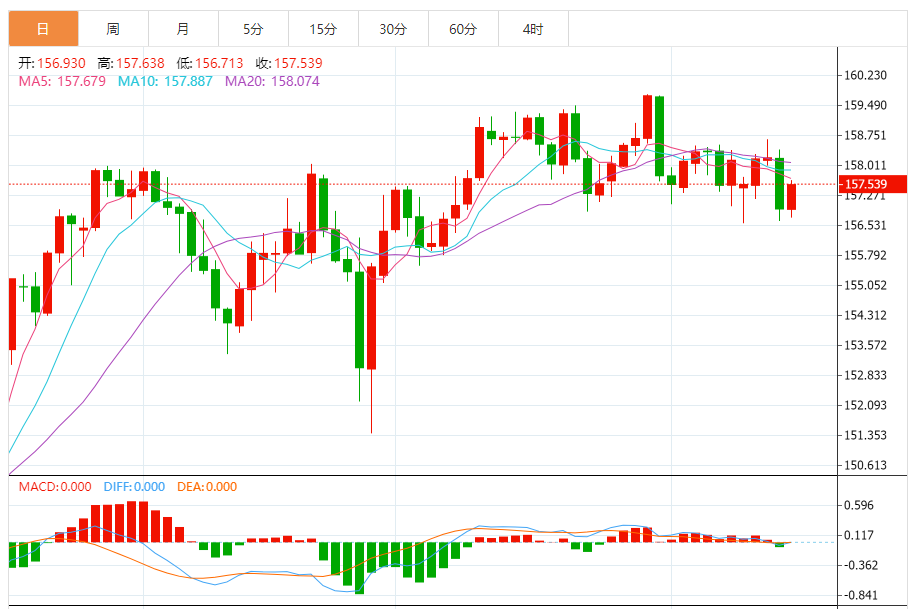The image size is (914, 609).
Task: Click the 154.312 price axis label
Action: (866, 315)
